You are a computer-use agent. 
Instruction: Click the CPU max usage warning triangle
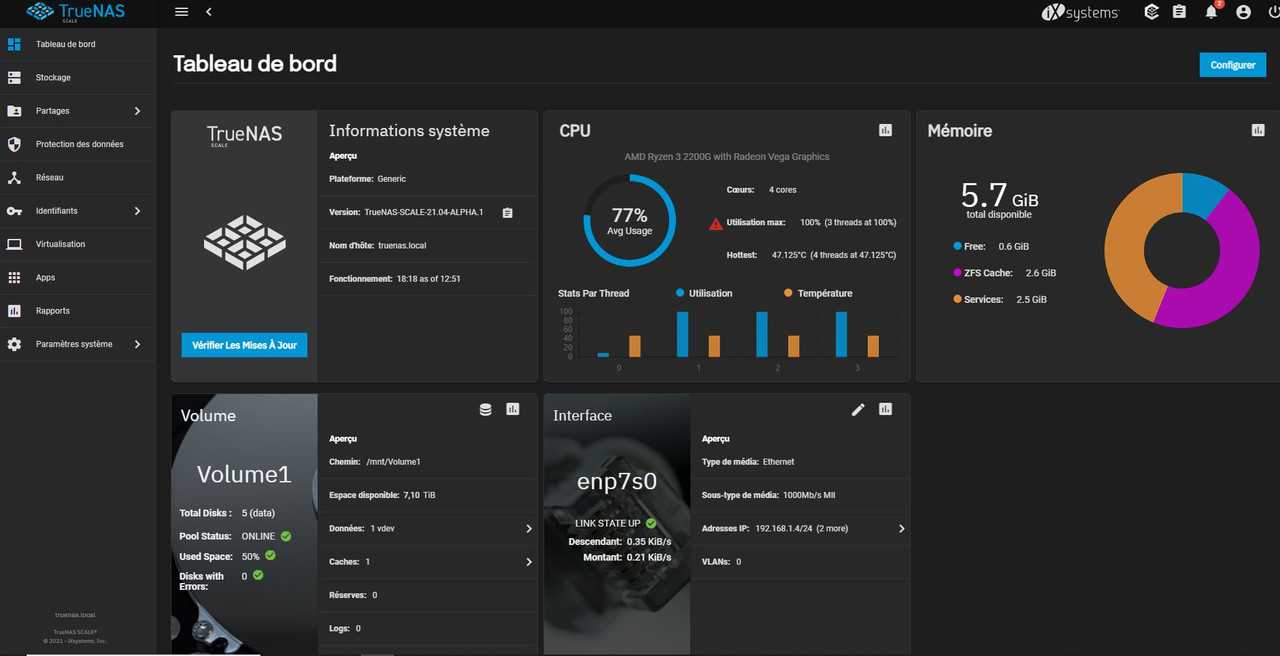point(716,223)
